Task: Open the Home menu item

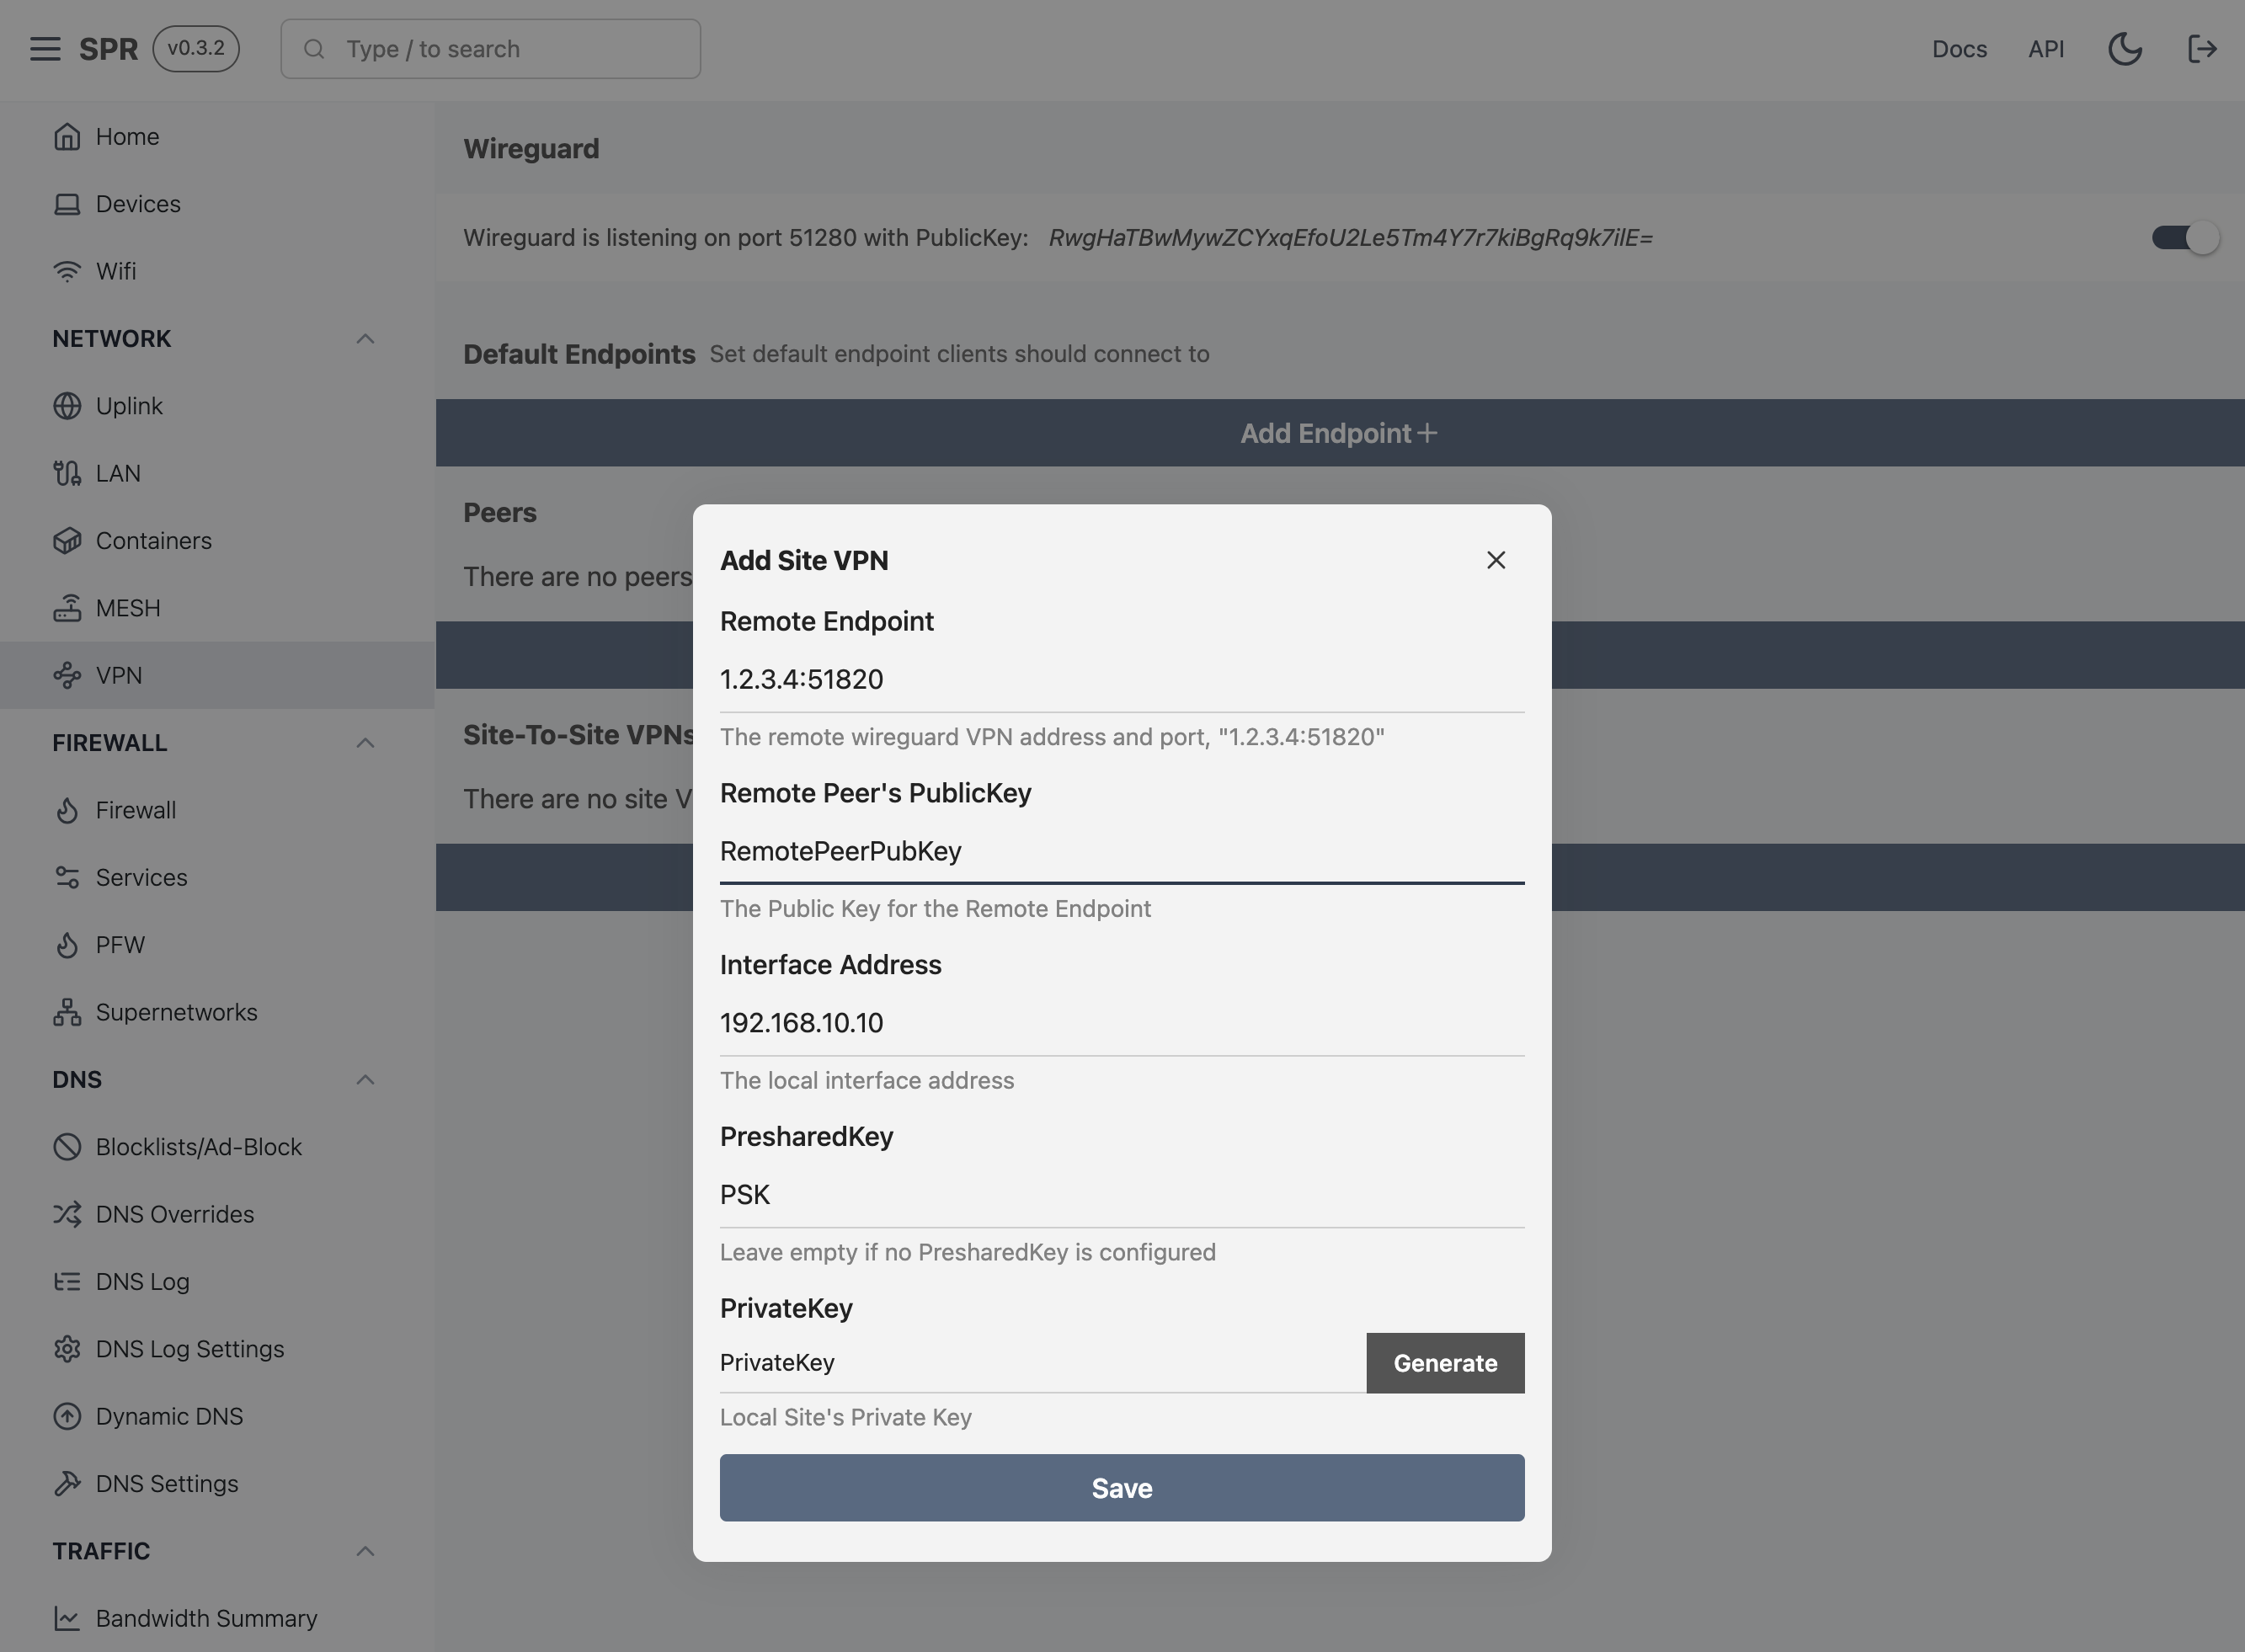Action: [x=217, y=136]
